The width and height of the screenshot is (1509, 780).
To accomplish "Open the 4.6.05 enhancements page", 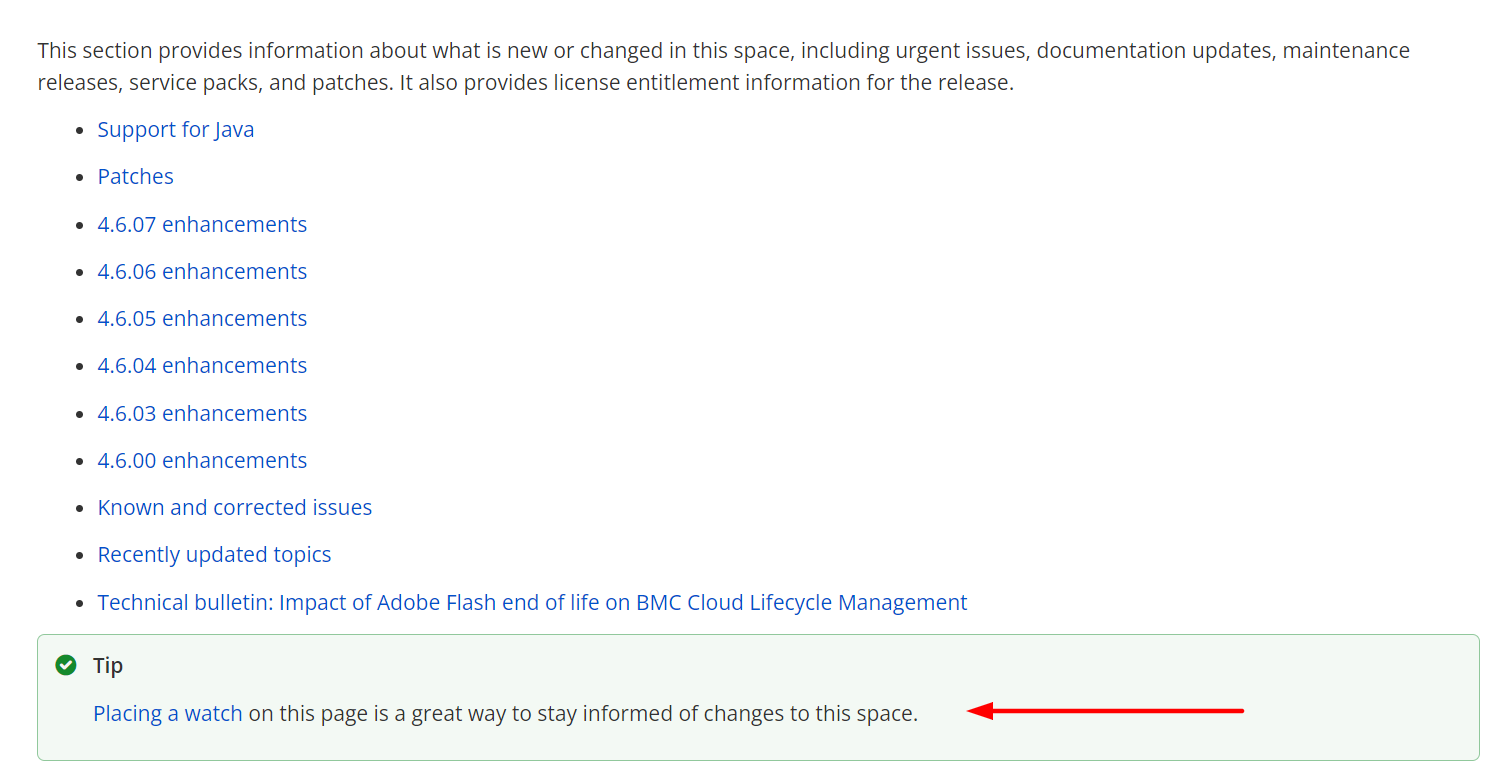I will pos(202,318).
